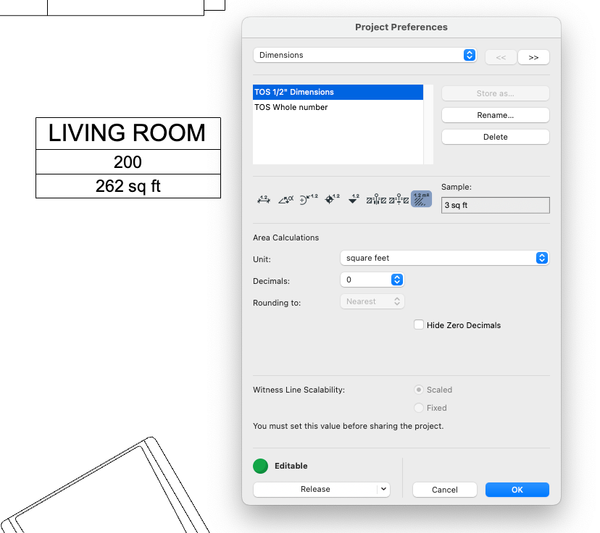The image size is (600, 533).
Task: Open the Unit square feet dropdown
Action: pyautogui.click(x=445, y=258)
